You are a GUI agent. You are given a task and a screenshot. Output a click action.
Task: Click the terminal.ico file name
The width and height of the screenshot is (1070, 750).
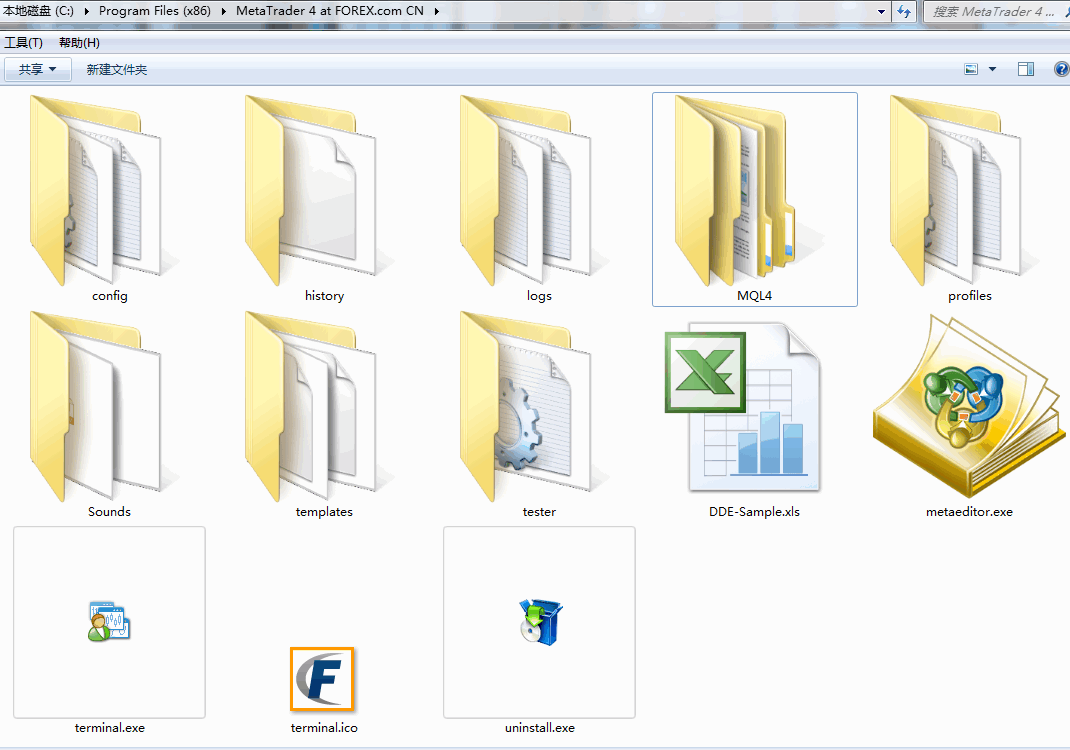[x=324, y=728]
